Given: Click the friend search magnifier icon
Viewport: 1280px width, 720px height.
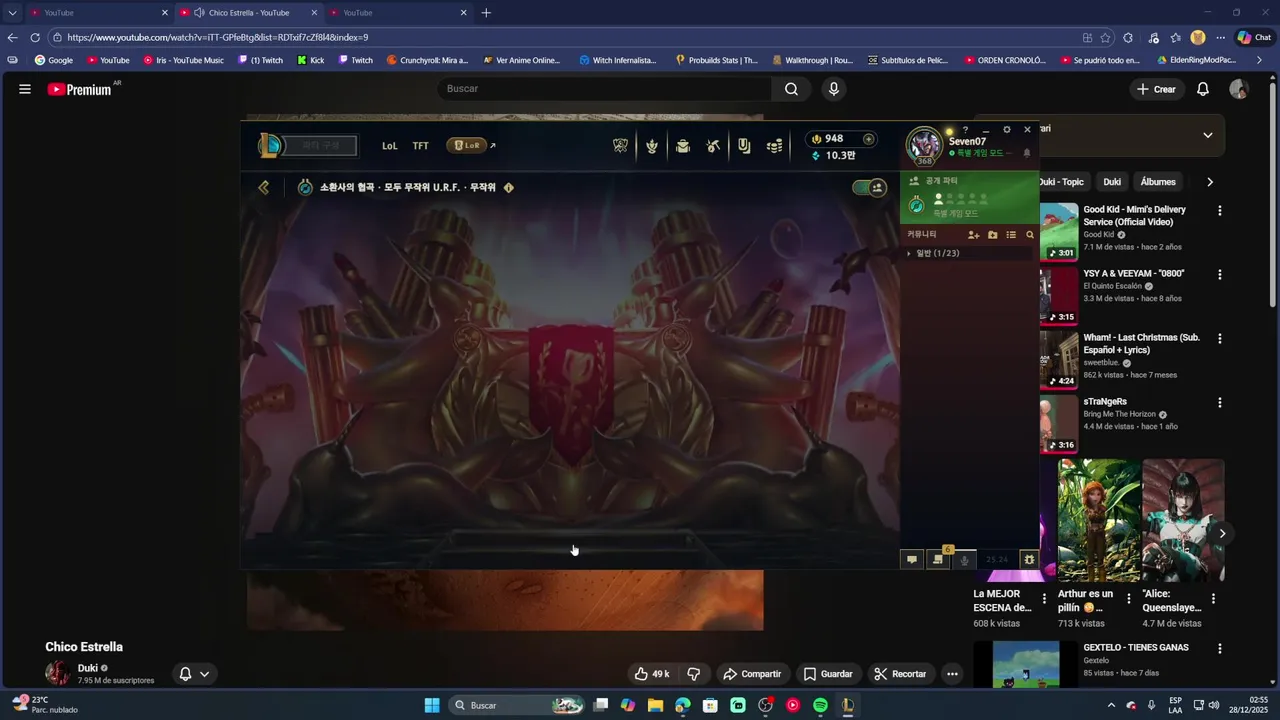Looking at the screenshot, I should pos(1030,235).
